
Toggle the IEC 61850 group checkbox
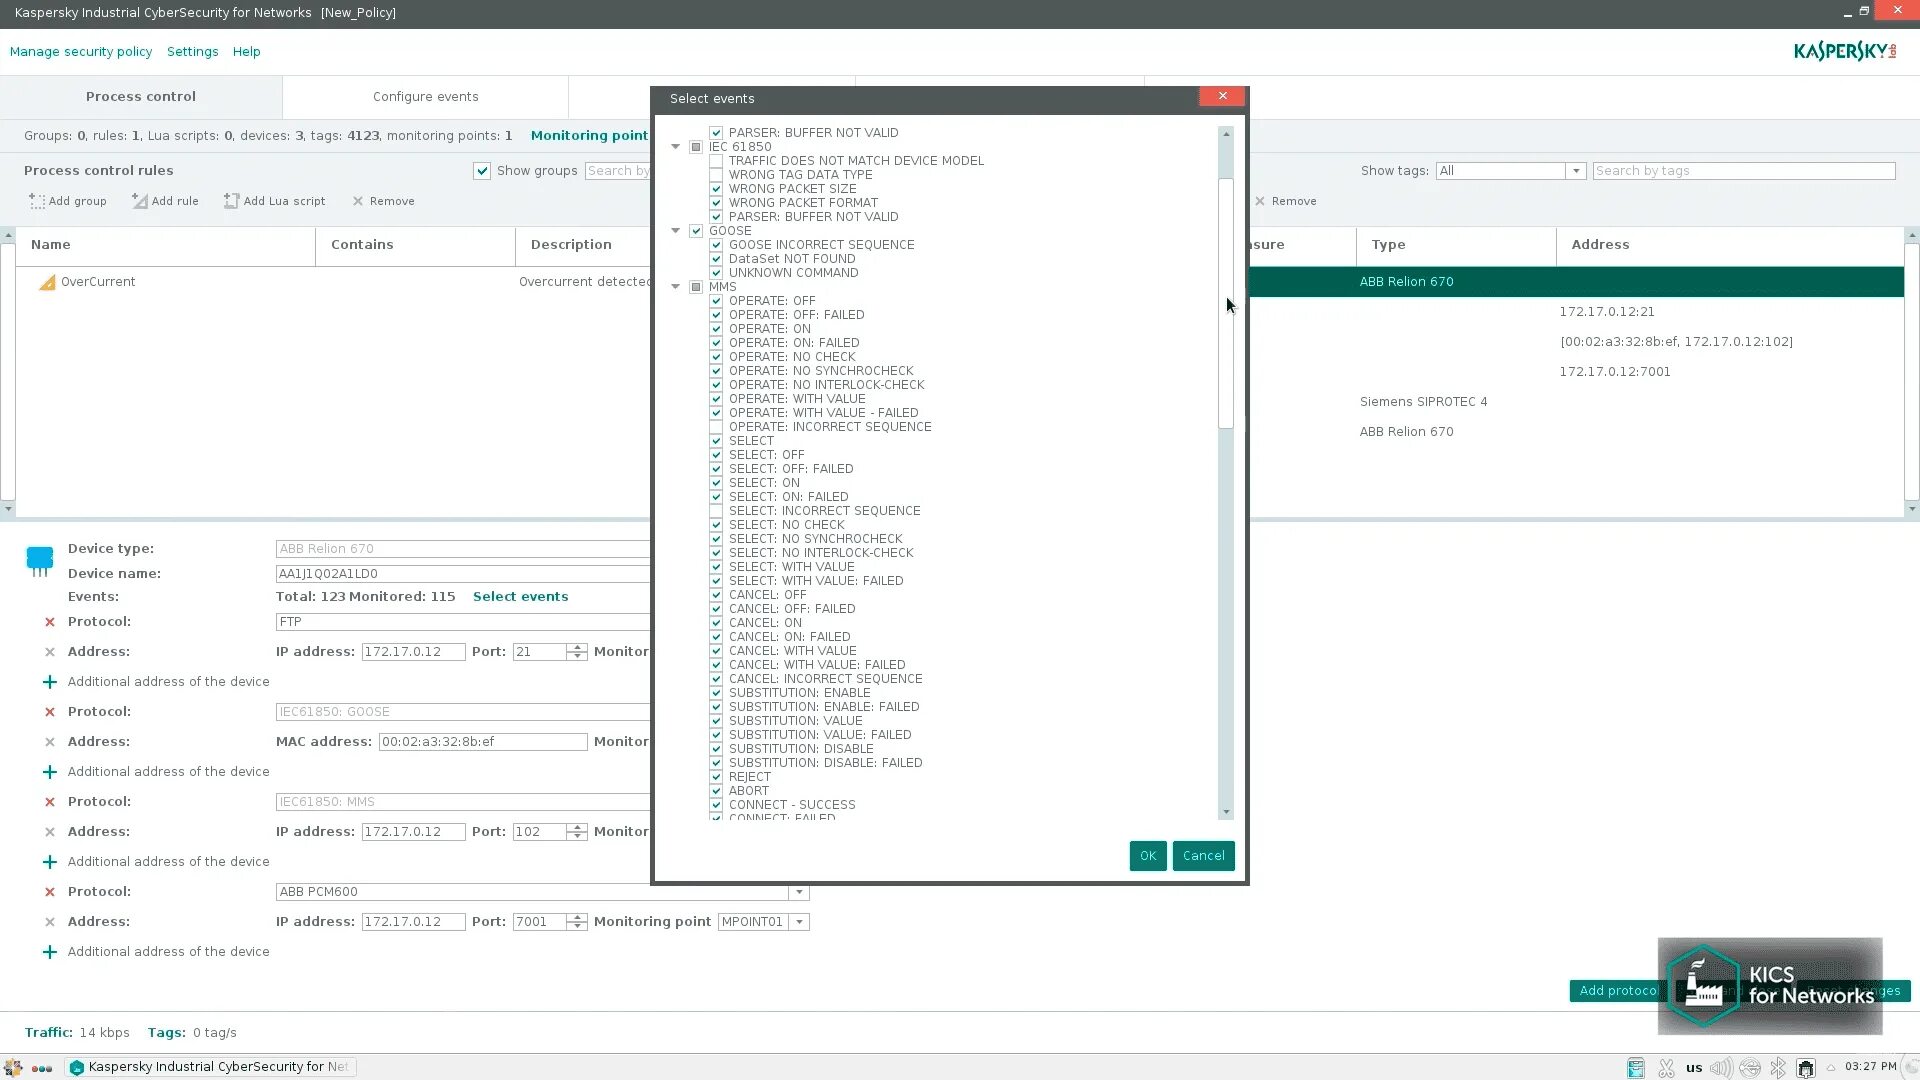tap(696, 146)
